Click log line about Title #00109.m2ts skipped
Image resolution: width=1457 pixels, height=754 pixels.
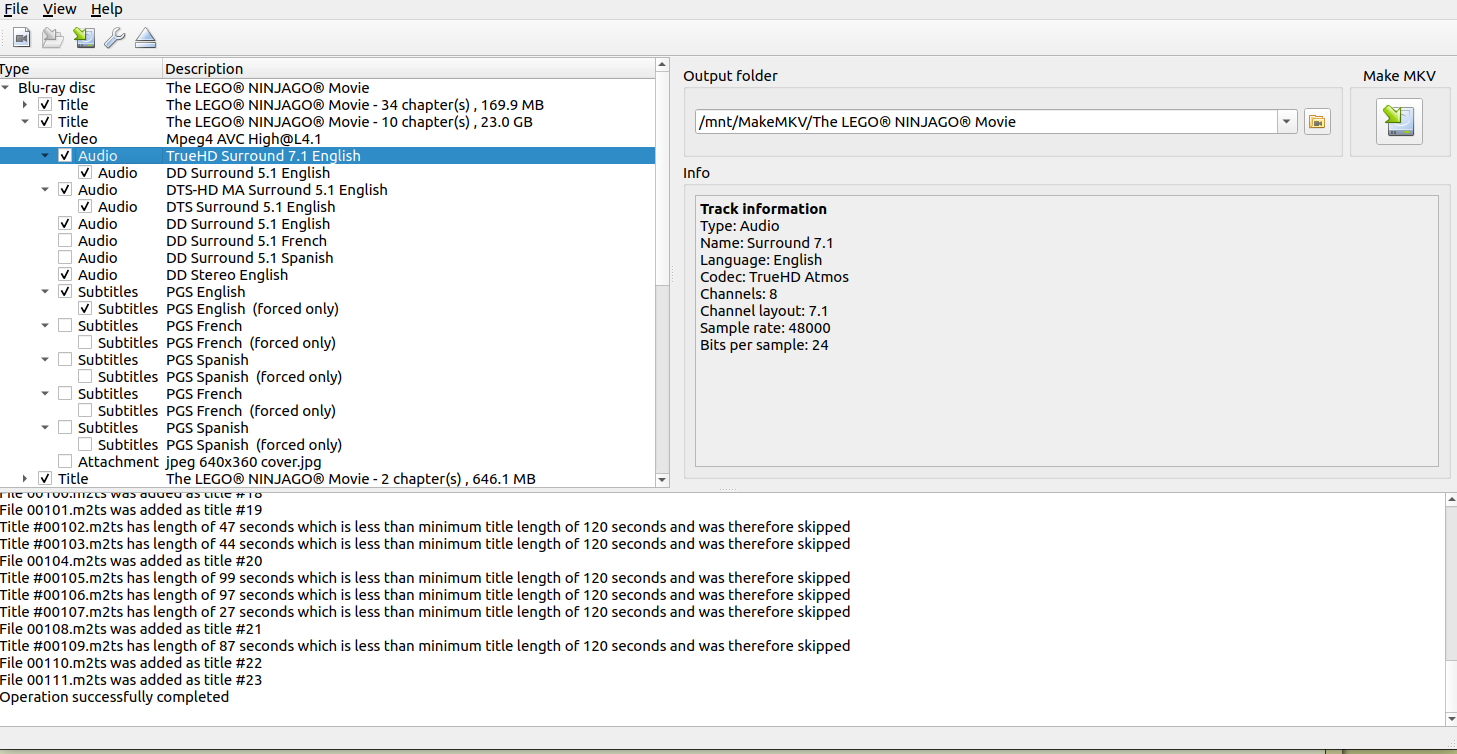pyautogui.click(x=425, y=646)
